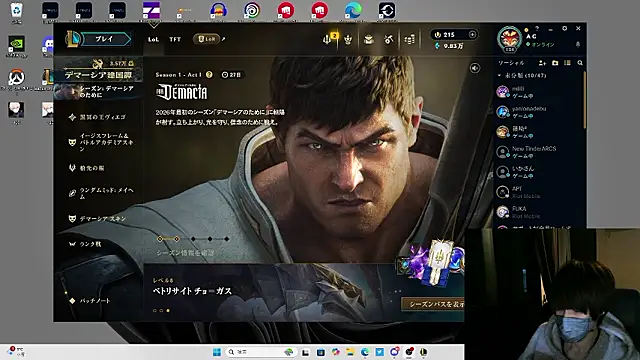The width and height of the screenshot is (640, 360).
Task: Click the blue essence 9.83万 balance
Action: [x=449, y=46]
